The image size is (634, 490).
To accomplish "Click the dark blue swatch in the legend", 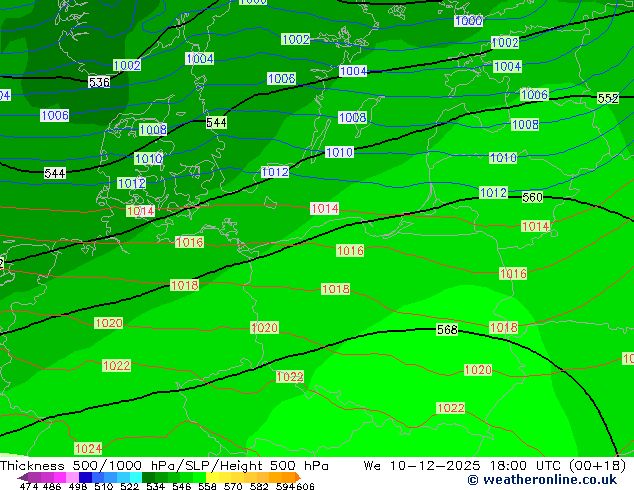I will (85, 477).
